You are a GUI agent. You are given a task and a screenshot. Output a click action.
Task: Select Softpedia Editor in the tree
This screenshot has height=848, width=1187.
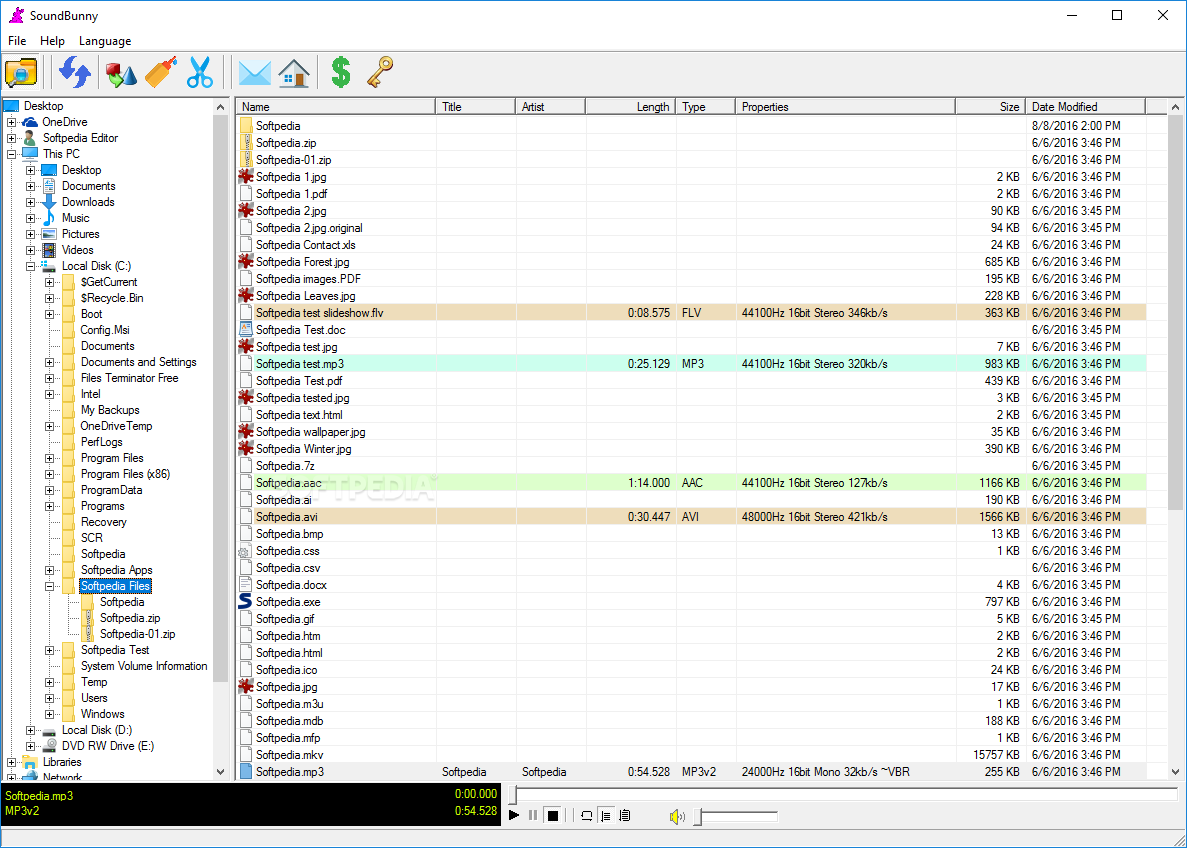[79, 138]
